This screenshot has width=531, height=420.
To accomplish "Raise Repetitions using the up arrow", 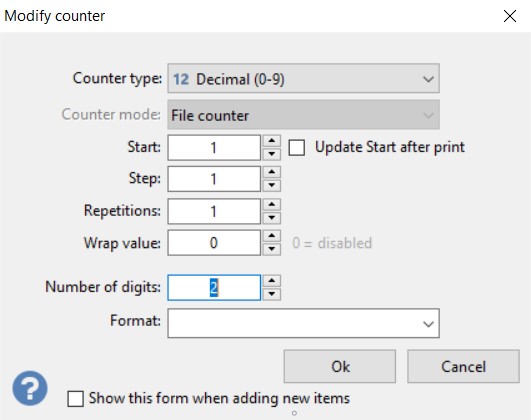I will 272,205.
